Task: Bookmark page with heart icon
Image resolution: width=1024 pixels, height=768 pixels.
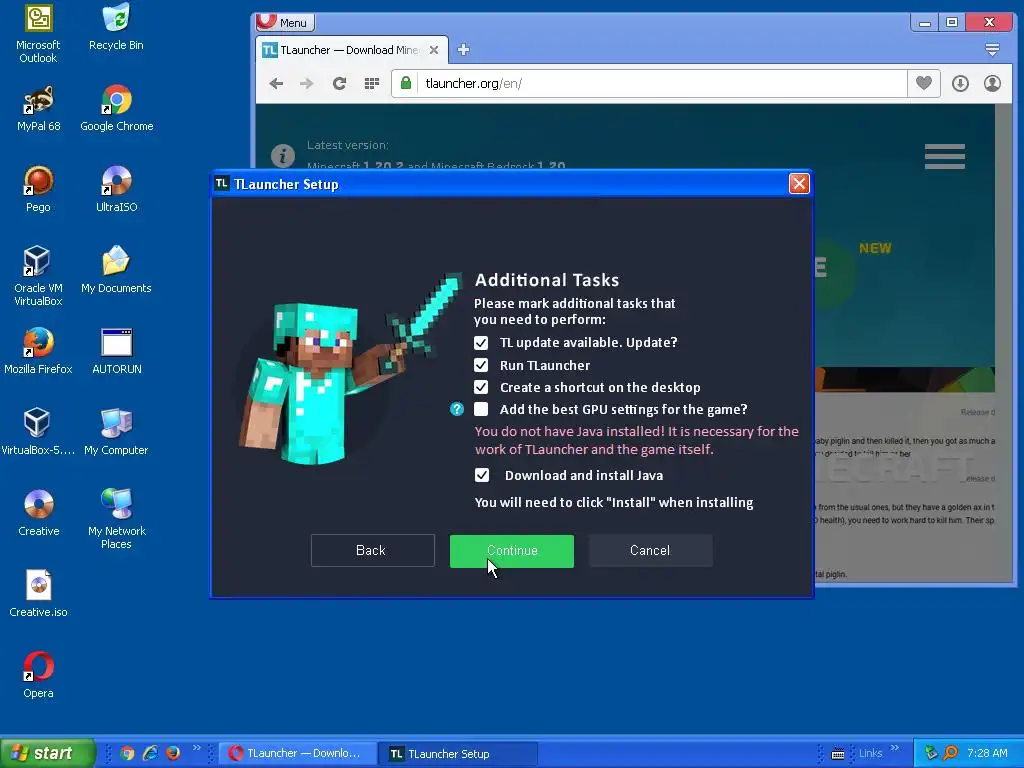Action: pos(923,83)
